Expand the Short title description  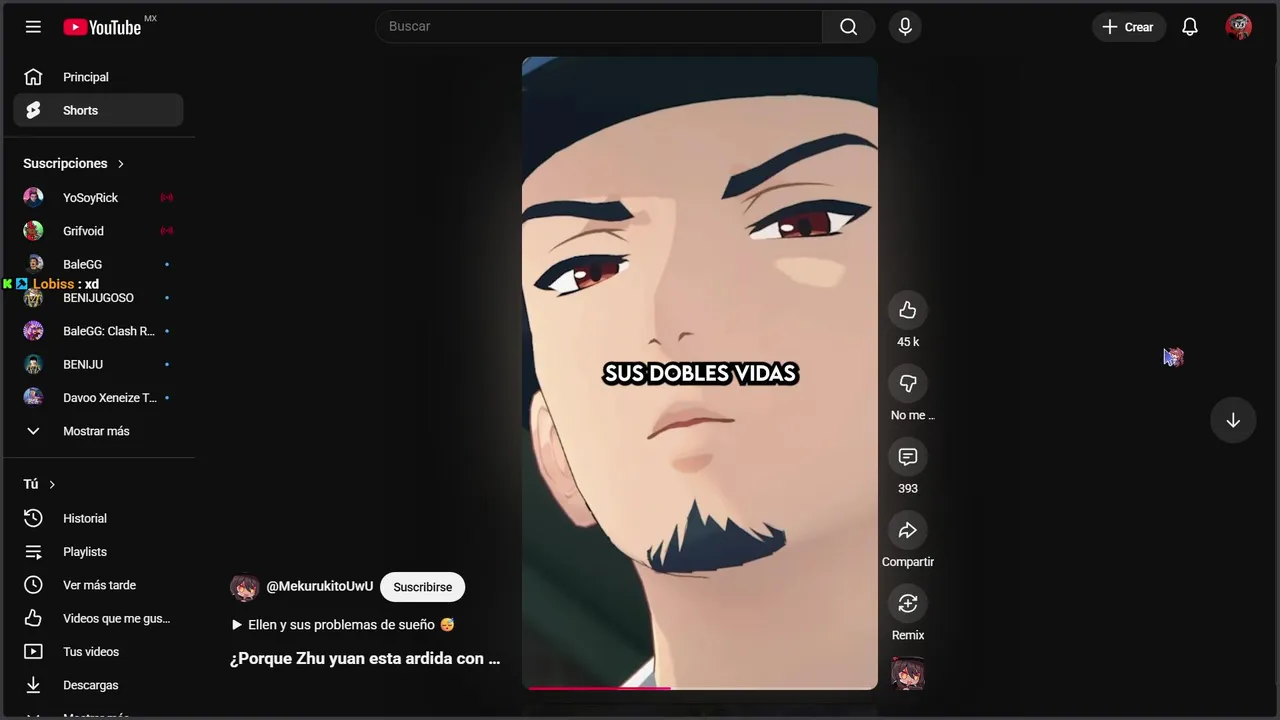365,659
